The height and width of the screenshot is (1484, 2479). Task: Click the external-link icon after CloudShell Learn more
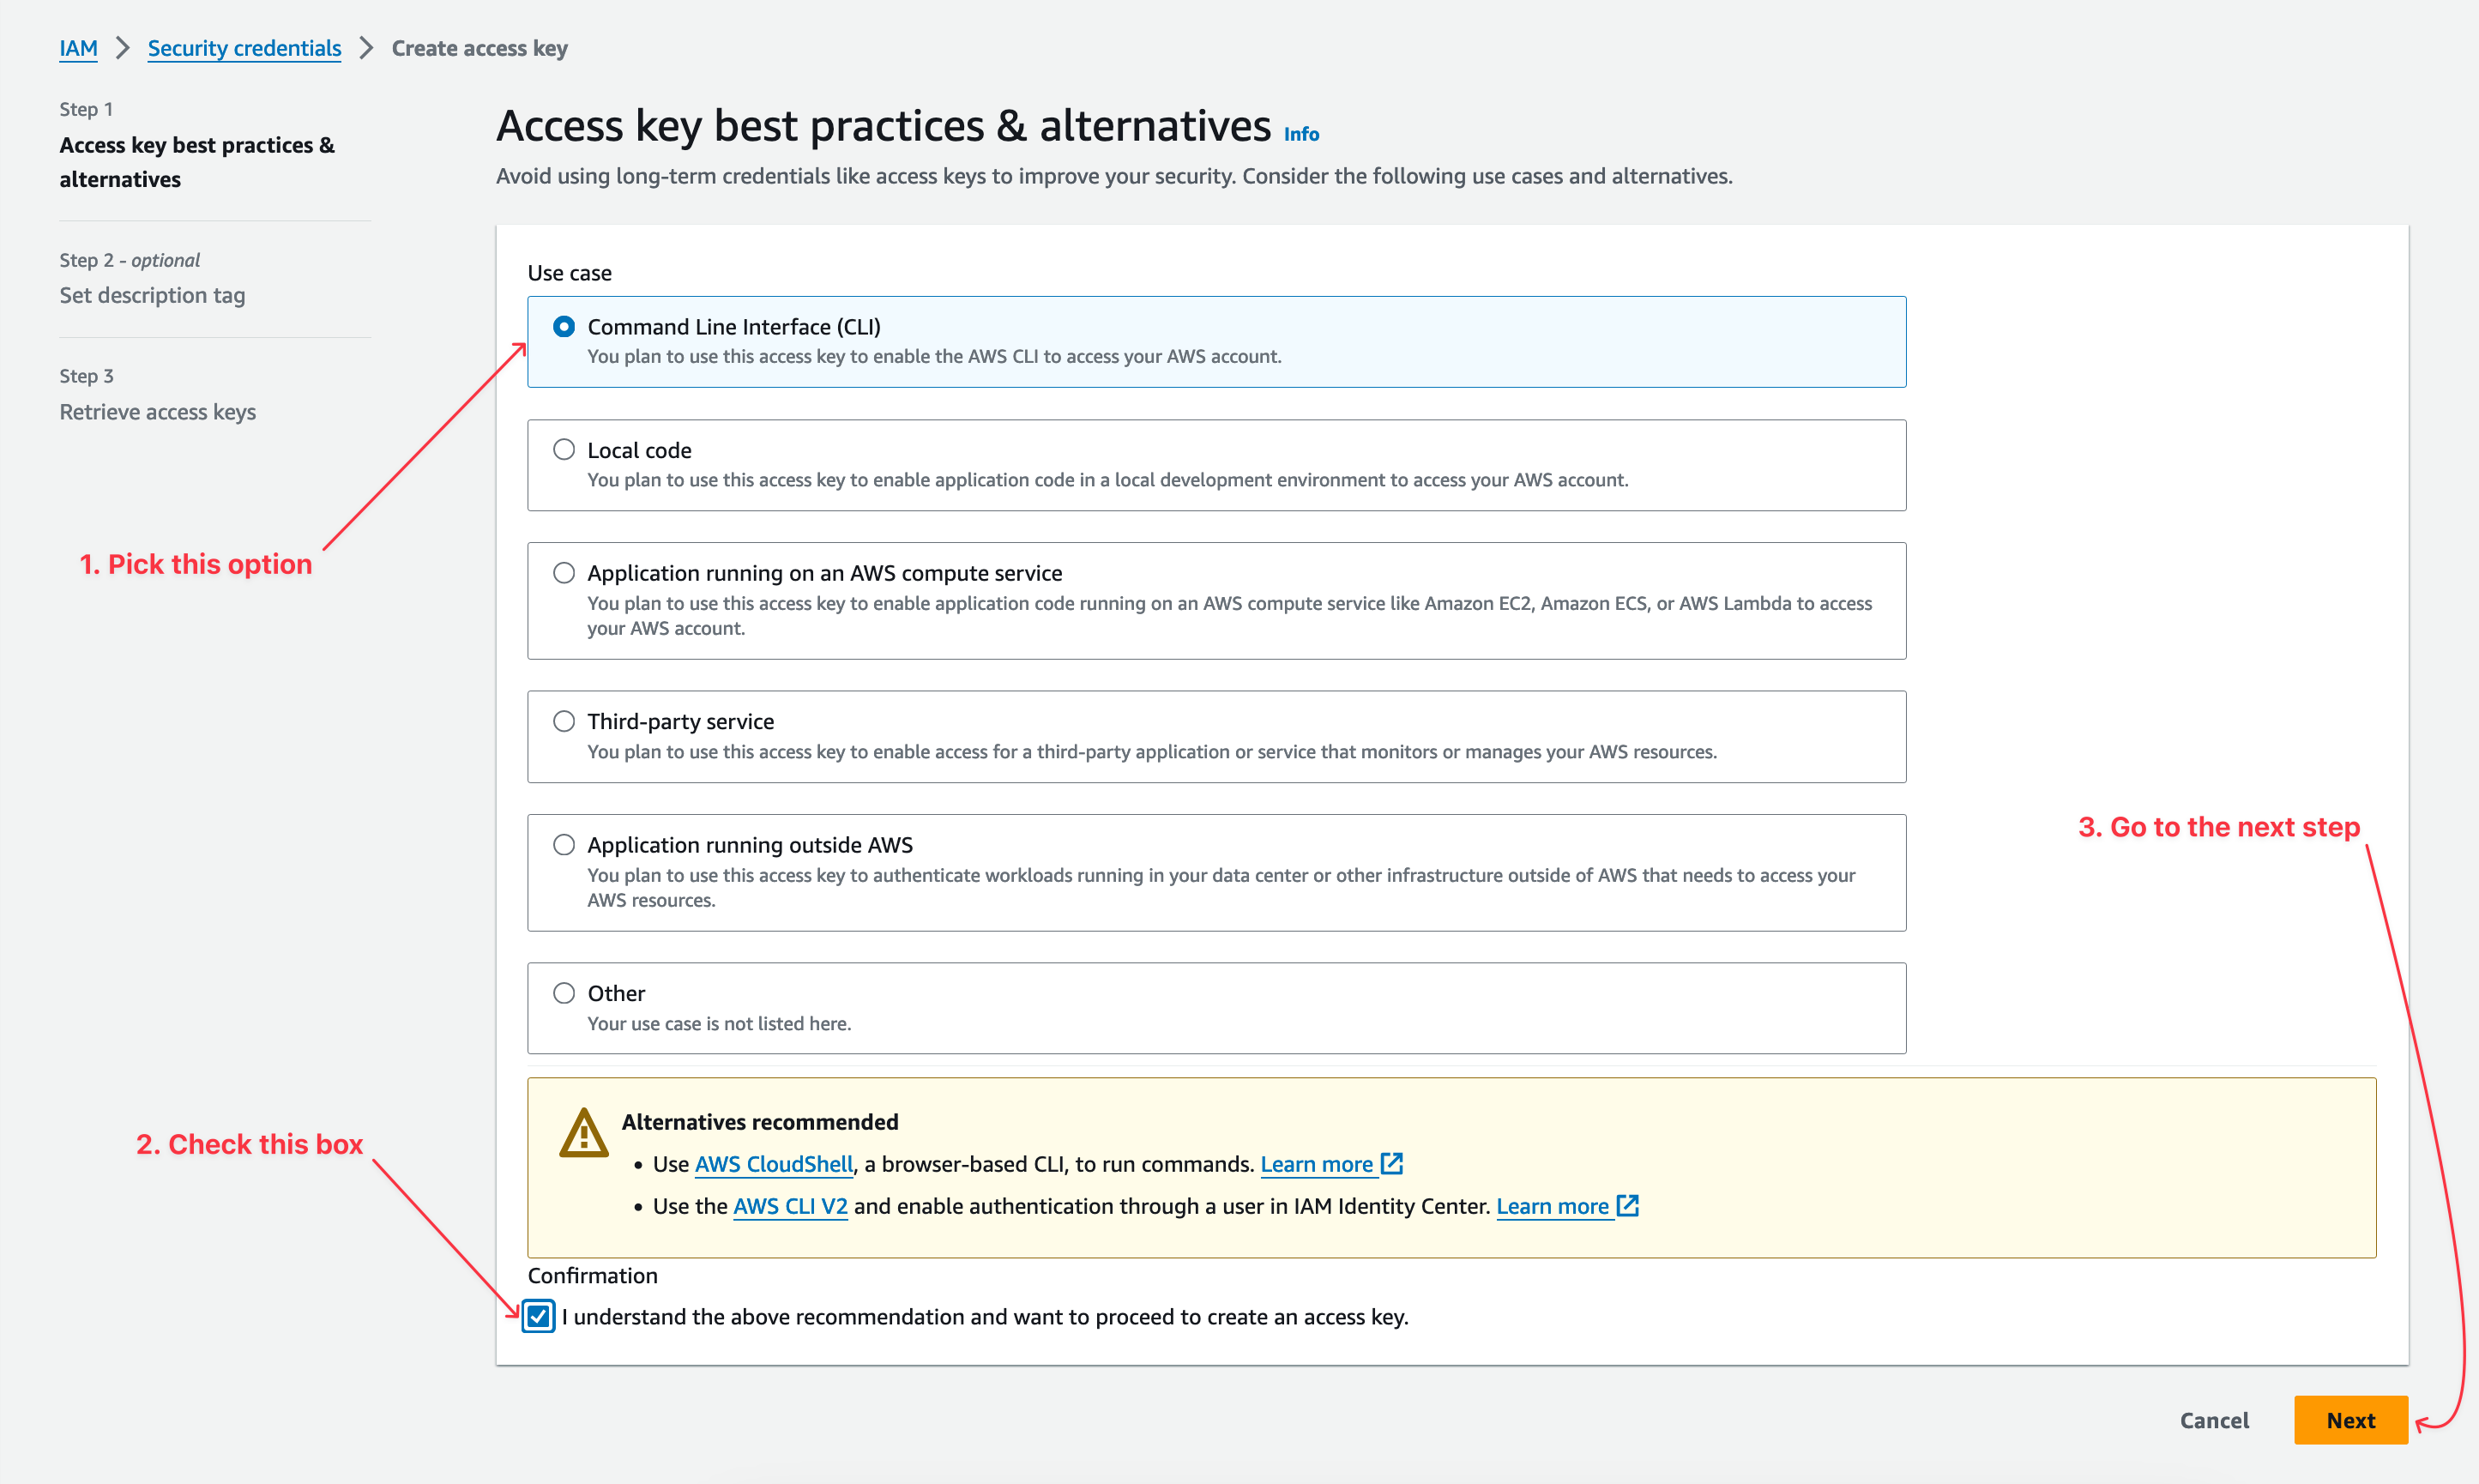pos(1391,1163)
